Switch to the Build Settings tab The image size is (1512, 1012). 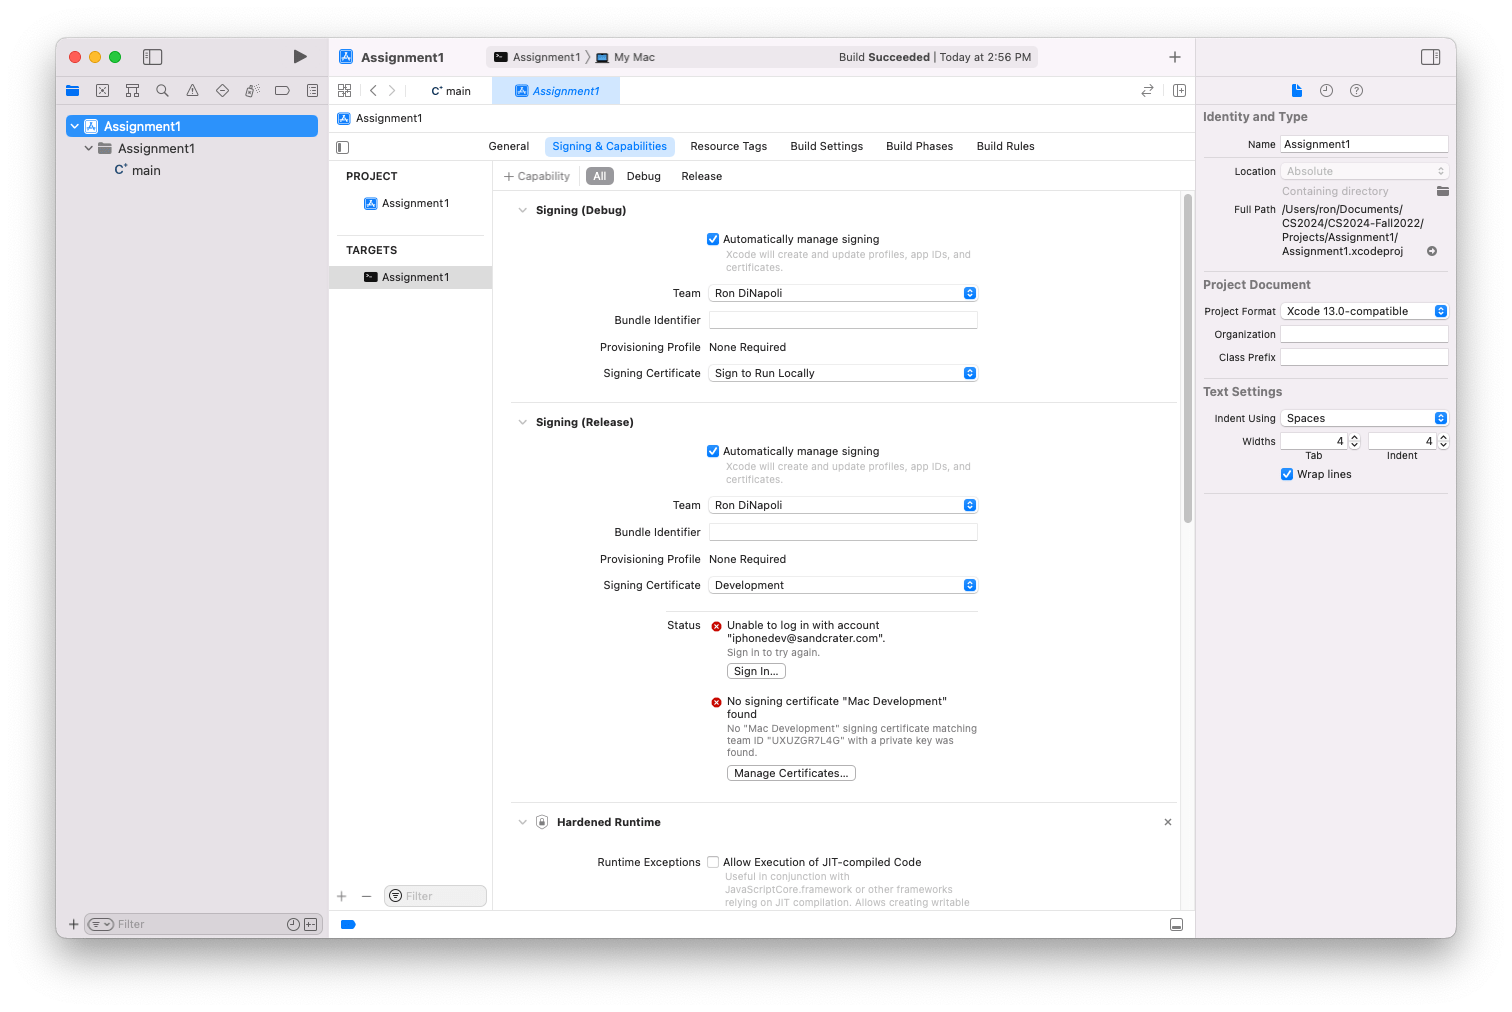826,146
